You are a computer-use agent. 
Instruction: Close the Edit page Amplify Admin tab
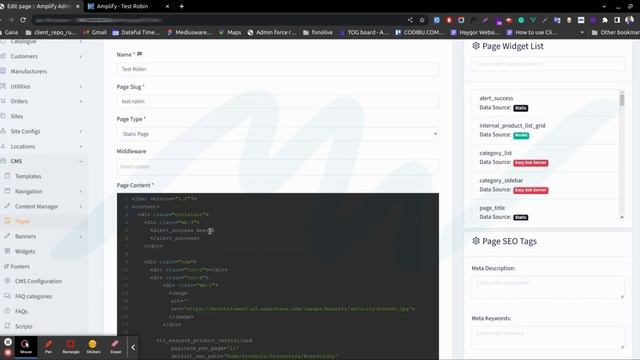(x=78, y=6)
